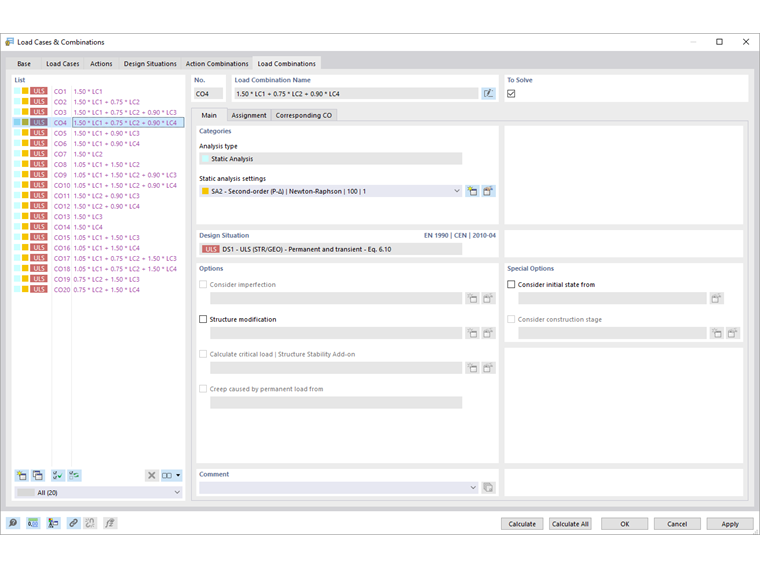Create new static analysis settings icon
The image size is (760, 569).
click(472, 191)
